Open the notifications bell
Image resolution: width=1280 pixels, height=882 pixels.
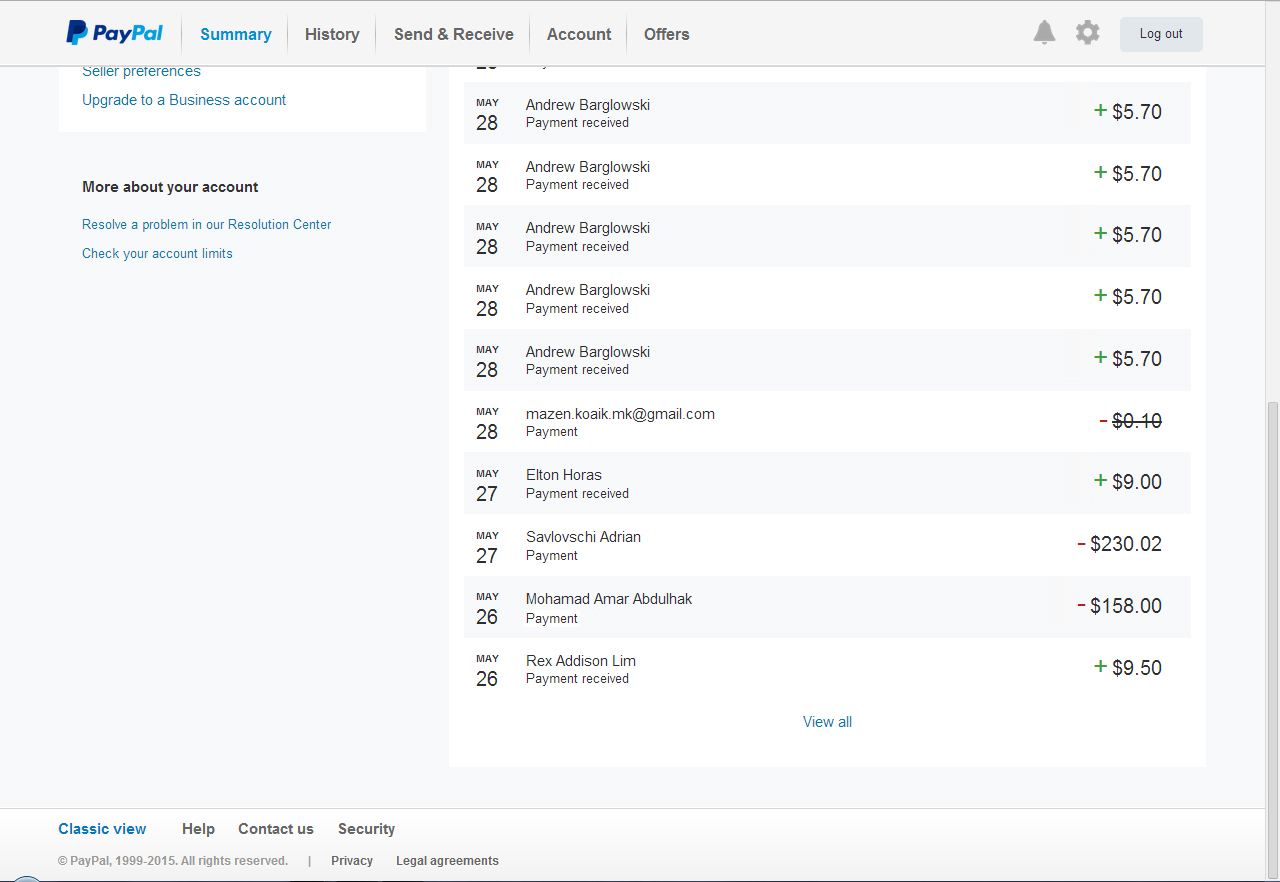(x=1044, y=33)
